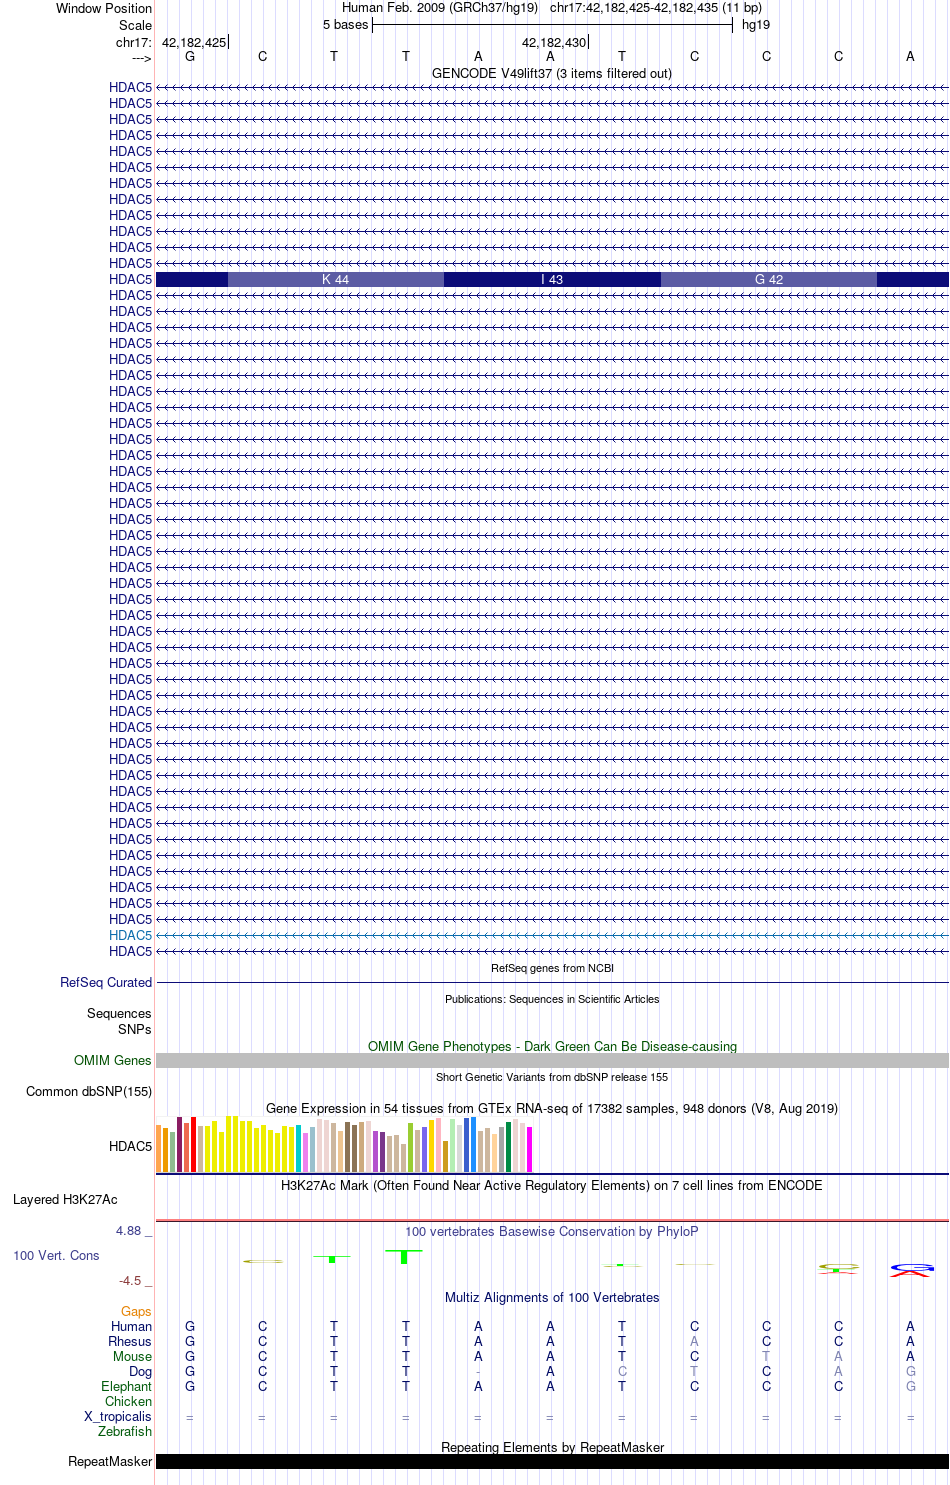Click the Sequences SNPs track label
The width and height of the screenshot is (950, 1485).
click(x=119, y=1022)
